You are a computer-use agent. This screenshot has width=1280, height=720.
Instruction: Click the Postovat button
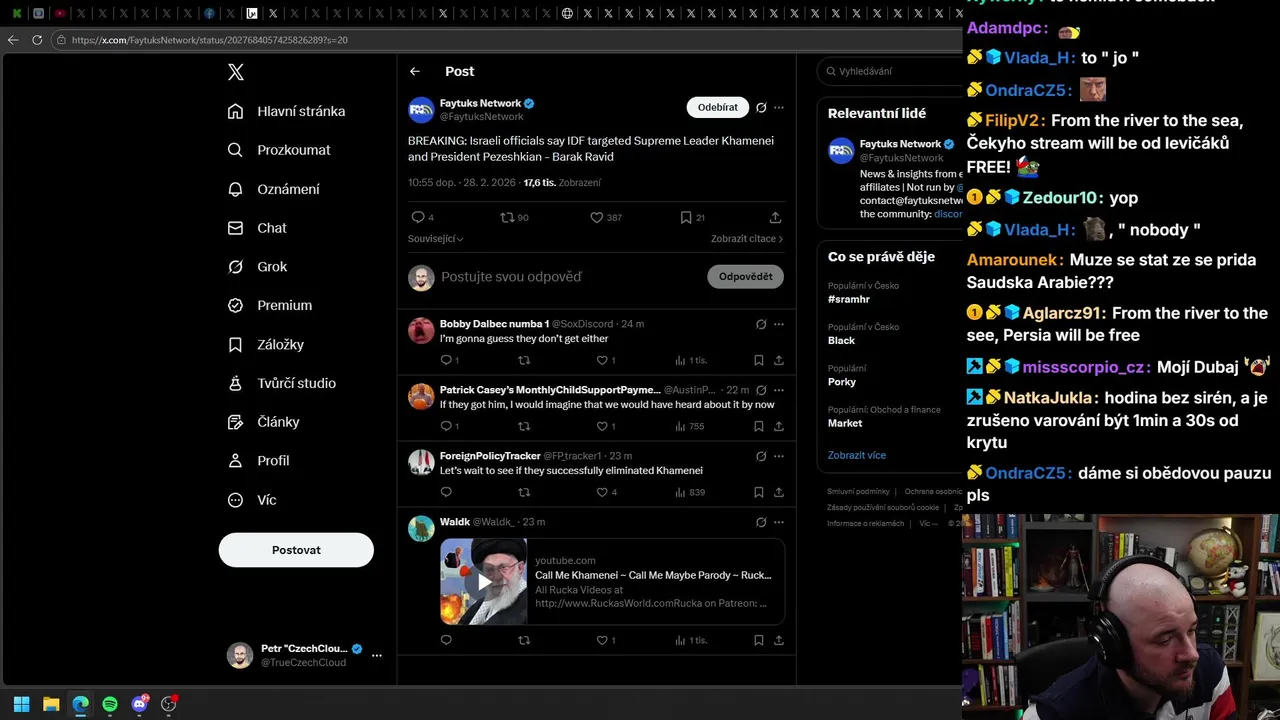tap(296, 550)
